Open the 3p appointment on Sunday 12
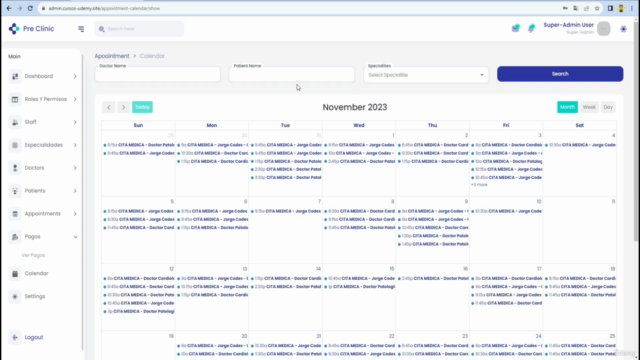 (x=138, y=311)
